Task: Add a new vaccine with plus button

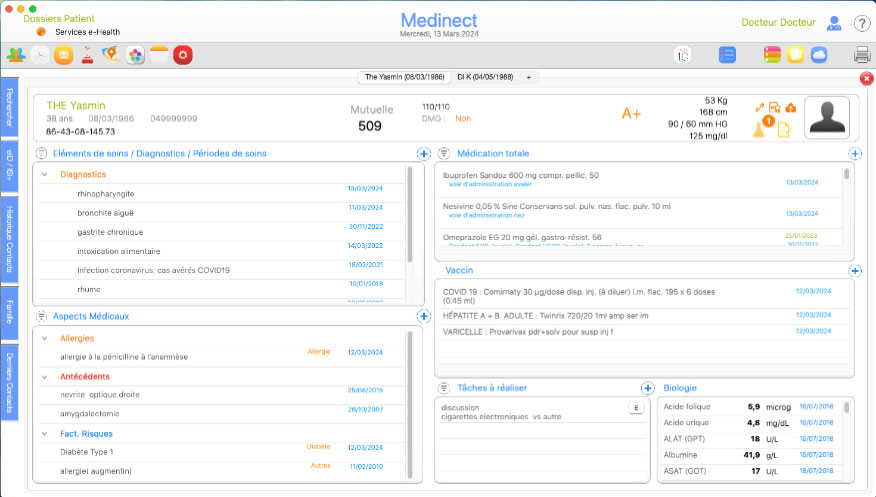Action: (x=855, y=271)
